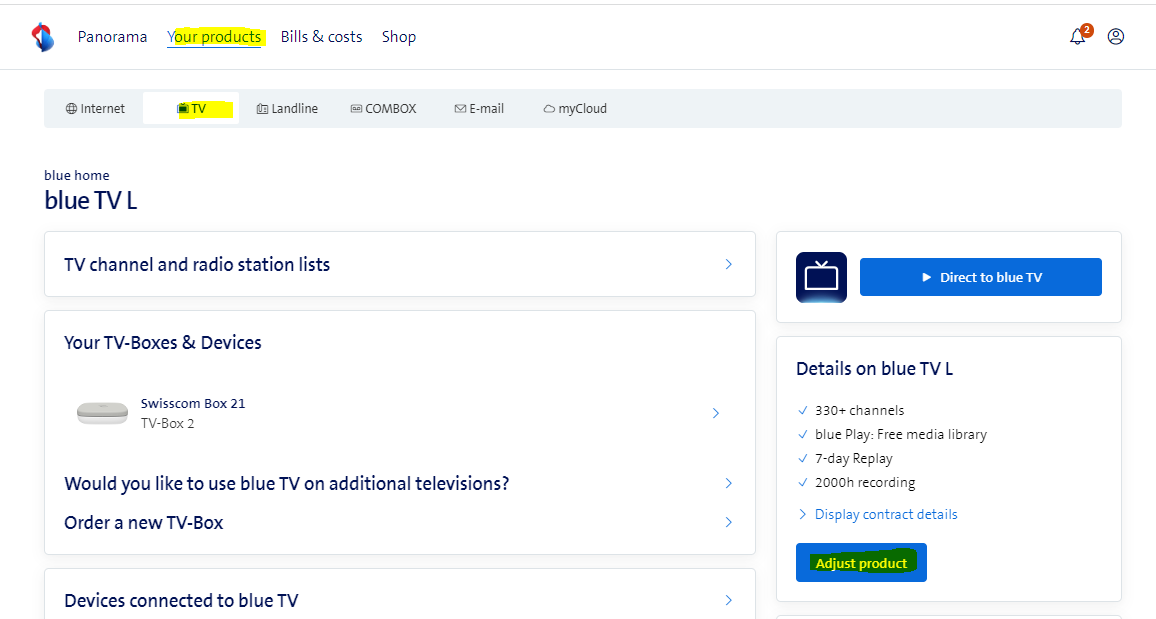This screenshot has width=1156, height=619.
Task: Click the Adjust product button
Action: (x=861, y=563)
